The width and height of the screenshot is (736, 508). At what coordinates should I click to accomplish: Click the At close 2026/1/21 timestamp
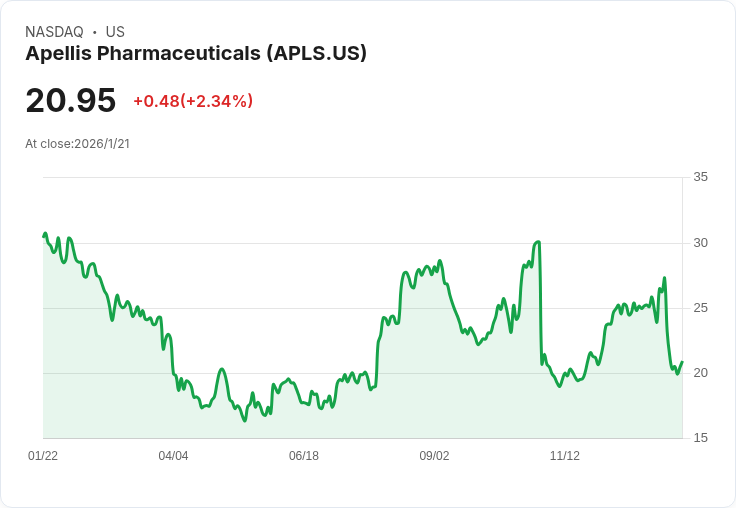click(x=77, y=143)
